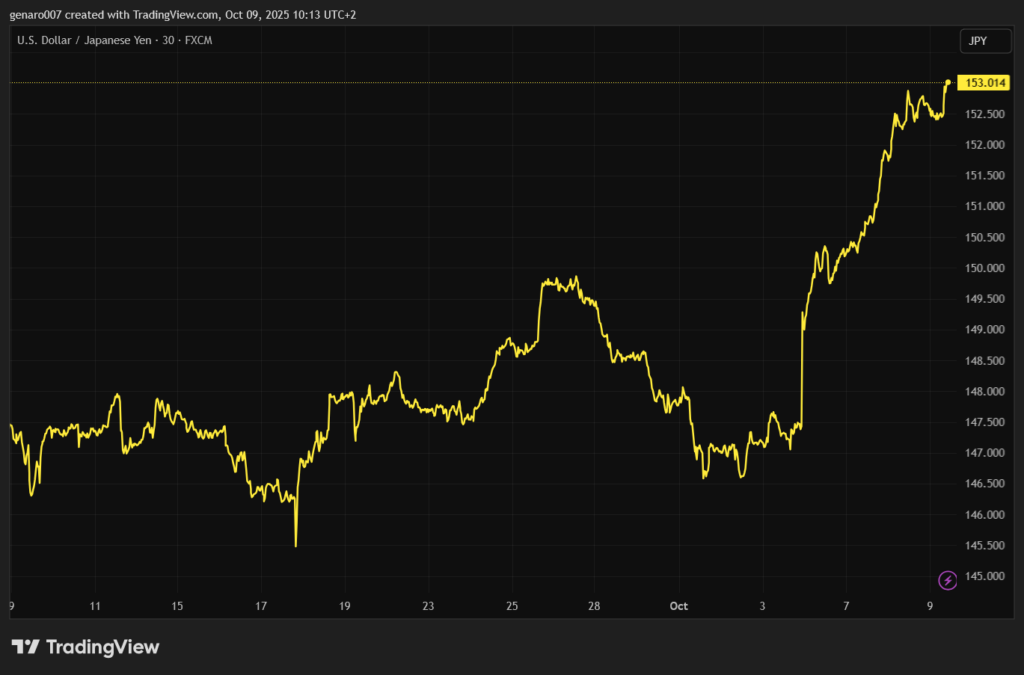Click the 148.500 price axis label
1024x675 pixels.
(x=984, y=360)
